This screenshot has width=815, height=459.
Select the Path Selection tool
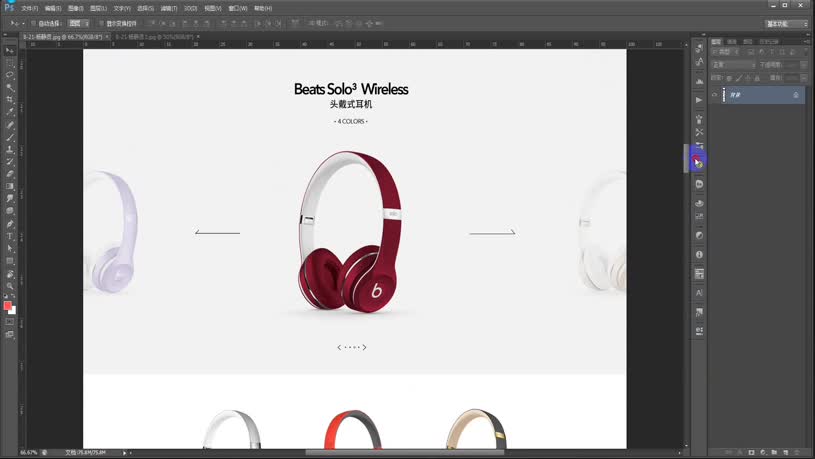pyautogui.click(x=9, y=248)
